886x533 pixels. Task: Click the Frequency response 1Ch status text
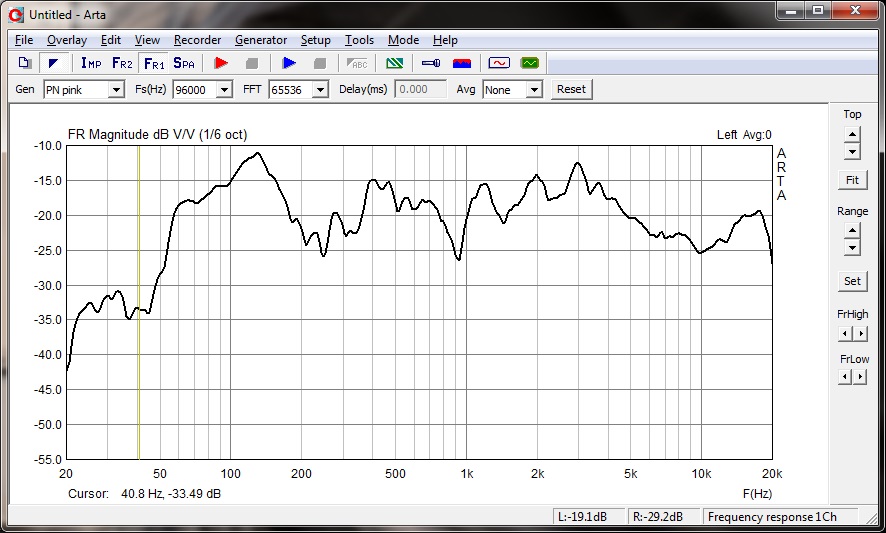772,517
